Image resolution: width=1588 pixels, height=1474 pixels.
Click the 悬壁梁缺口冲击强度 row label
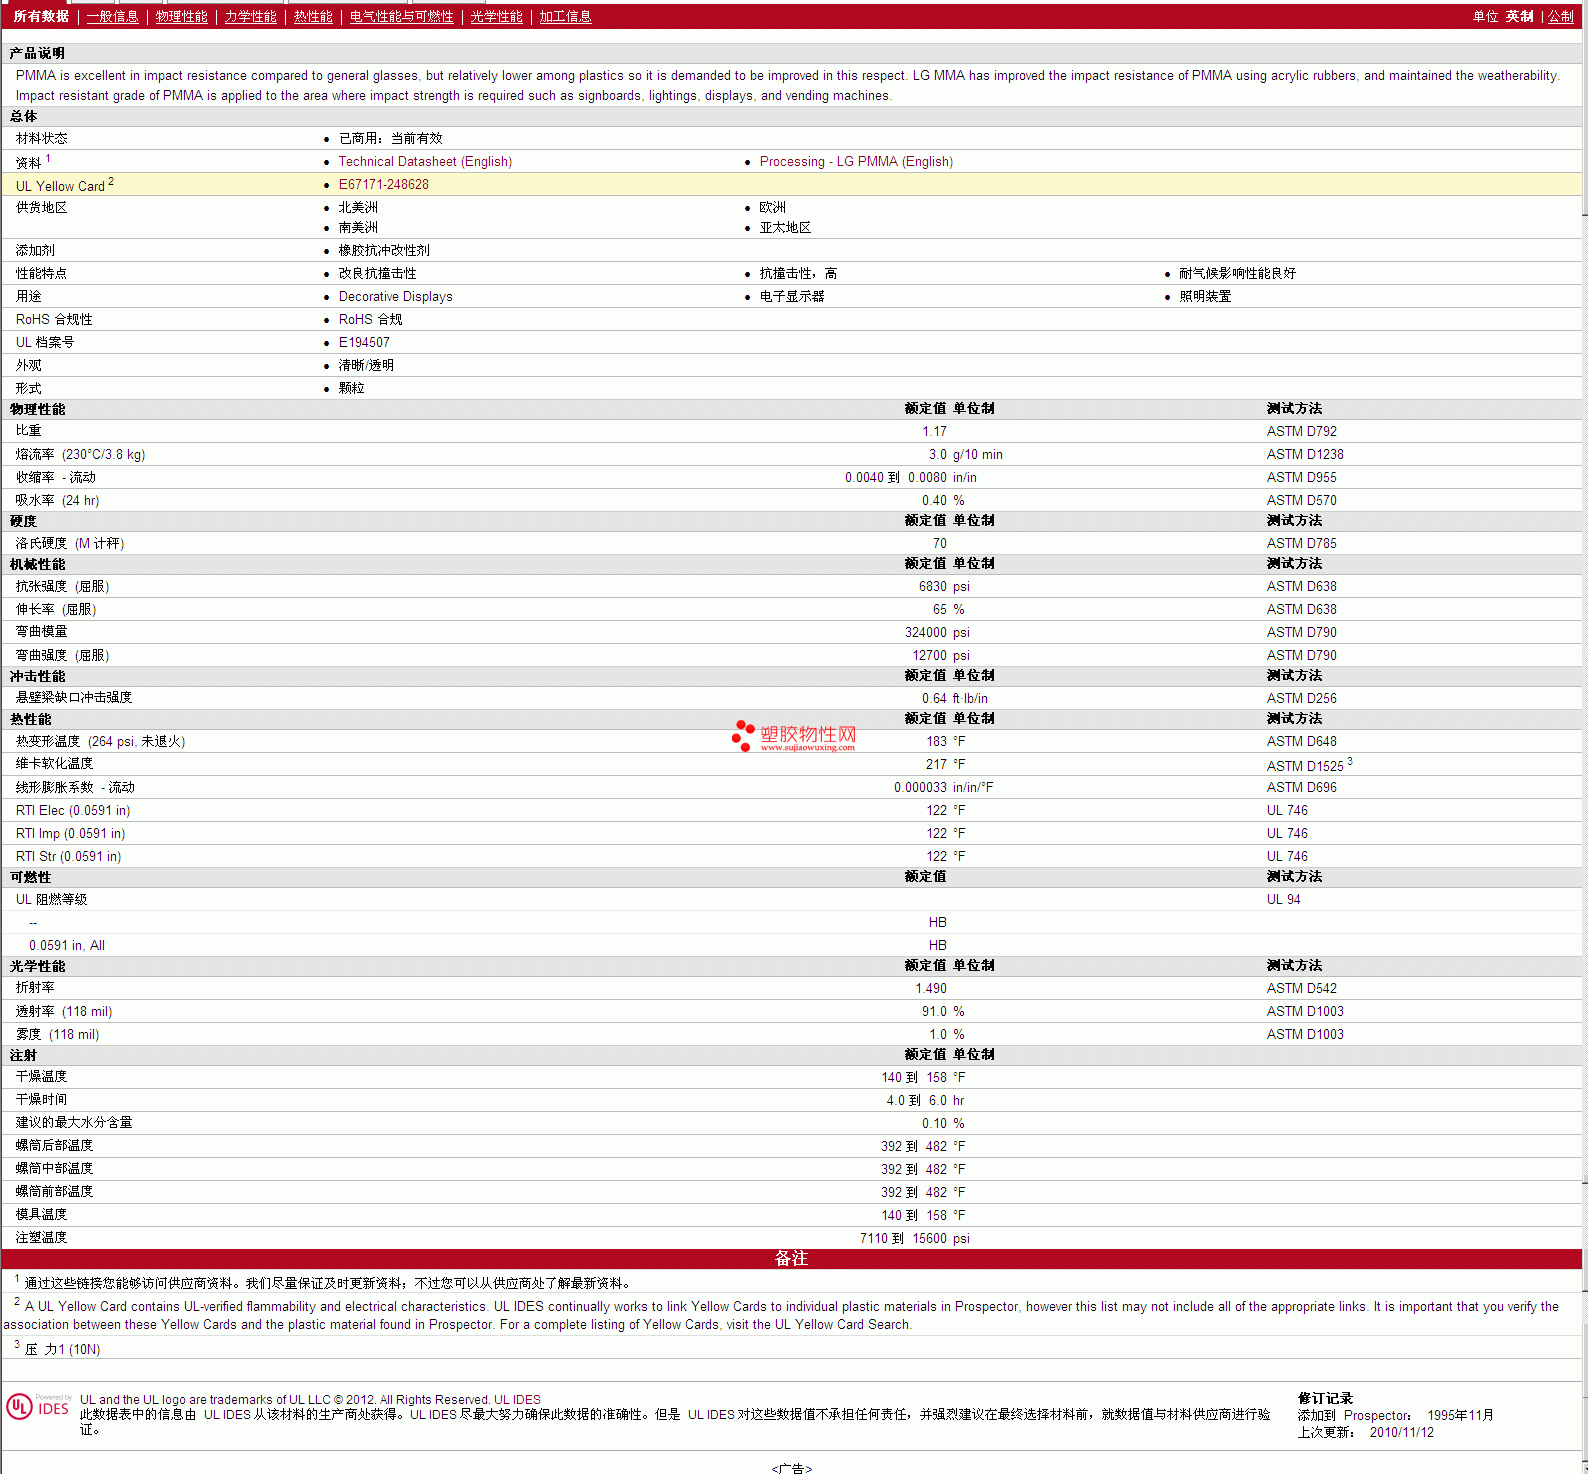74,697
